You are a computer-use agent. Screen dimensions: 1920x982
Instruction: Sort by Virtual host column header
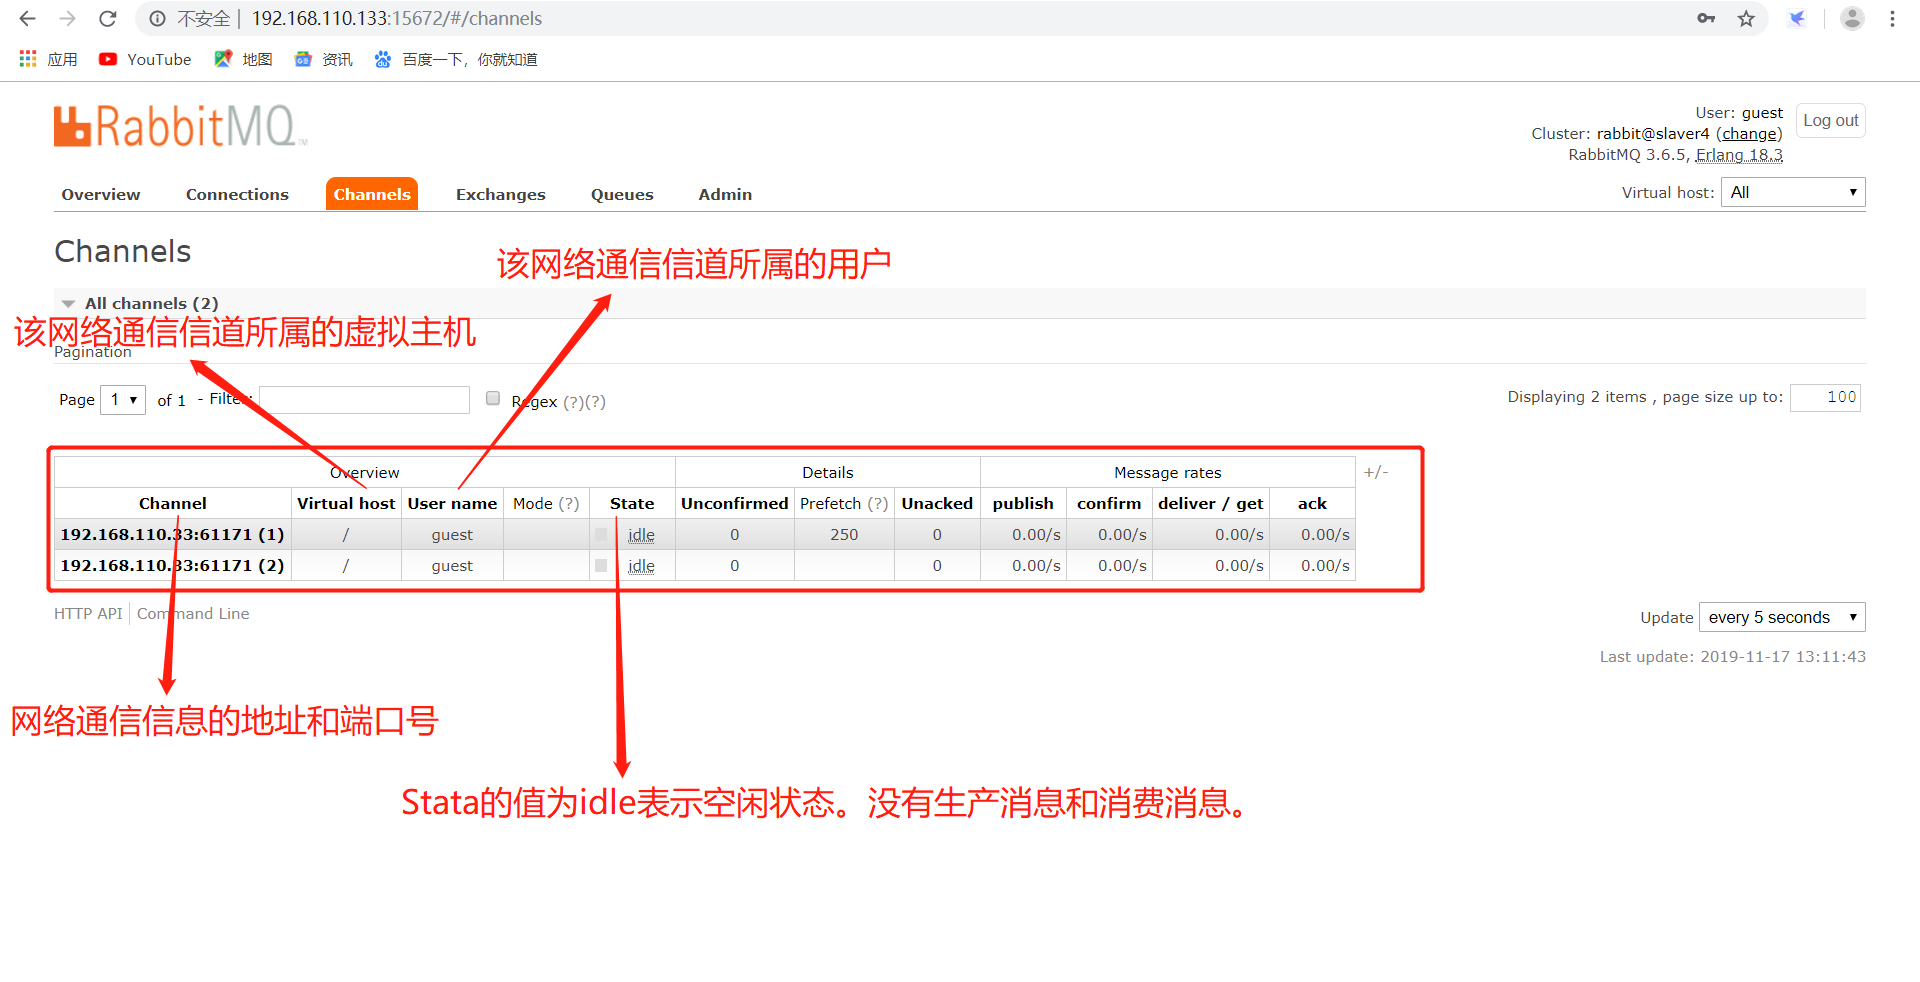coord(346,503)
